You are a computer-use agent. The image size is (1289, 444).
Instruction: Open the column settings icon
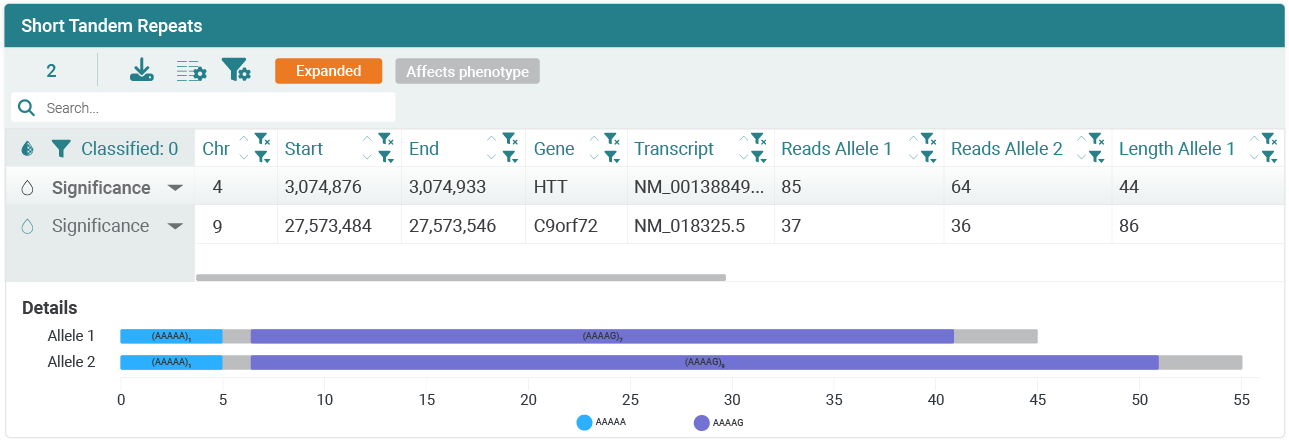click(x=190, y=71)
